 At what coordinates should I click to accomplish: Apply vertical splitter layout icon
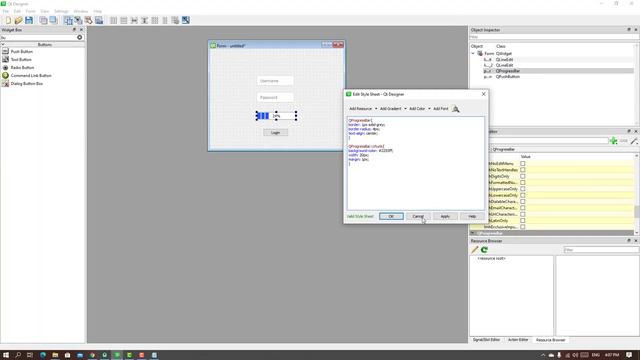point(144,20)
